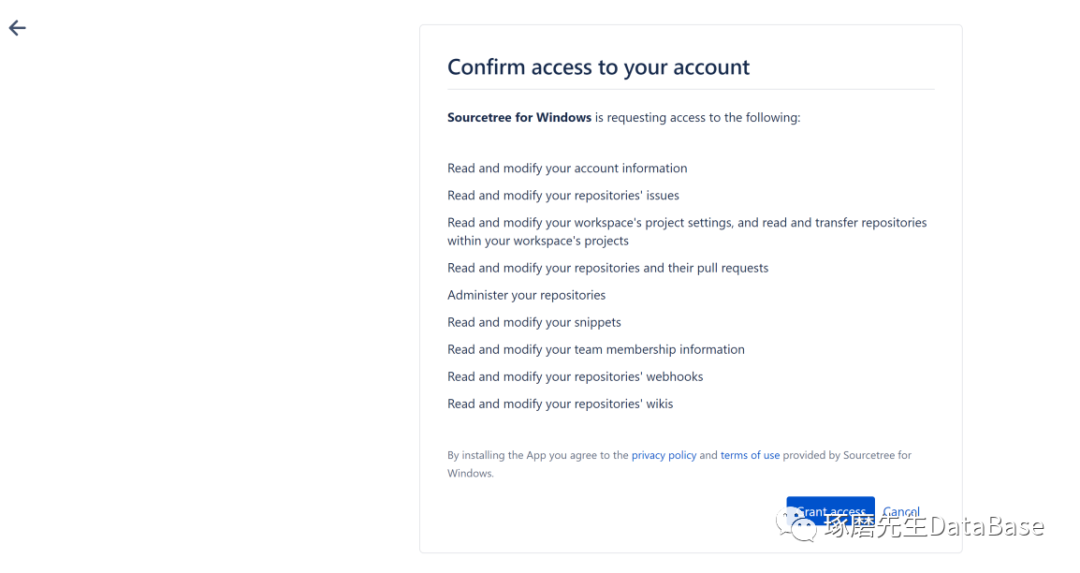Click 'Administer your repositories' text
This screenshot has height=573, width=1080.
pos(526,295)
